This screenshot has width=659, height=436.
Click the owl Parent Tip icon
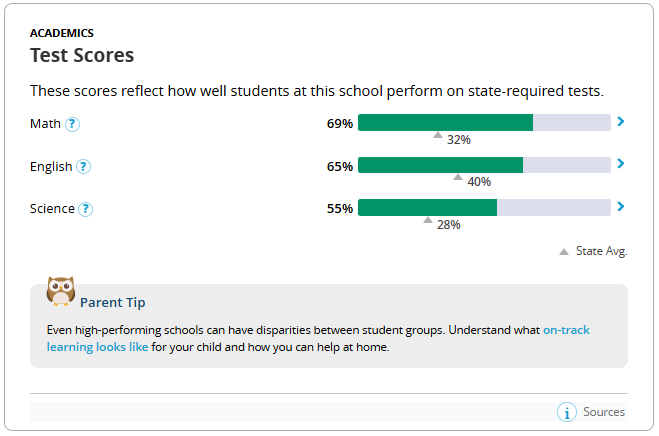click(x=61, y=292)
